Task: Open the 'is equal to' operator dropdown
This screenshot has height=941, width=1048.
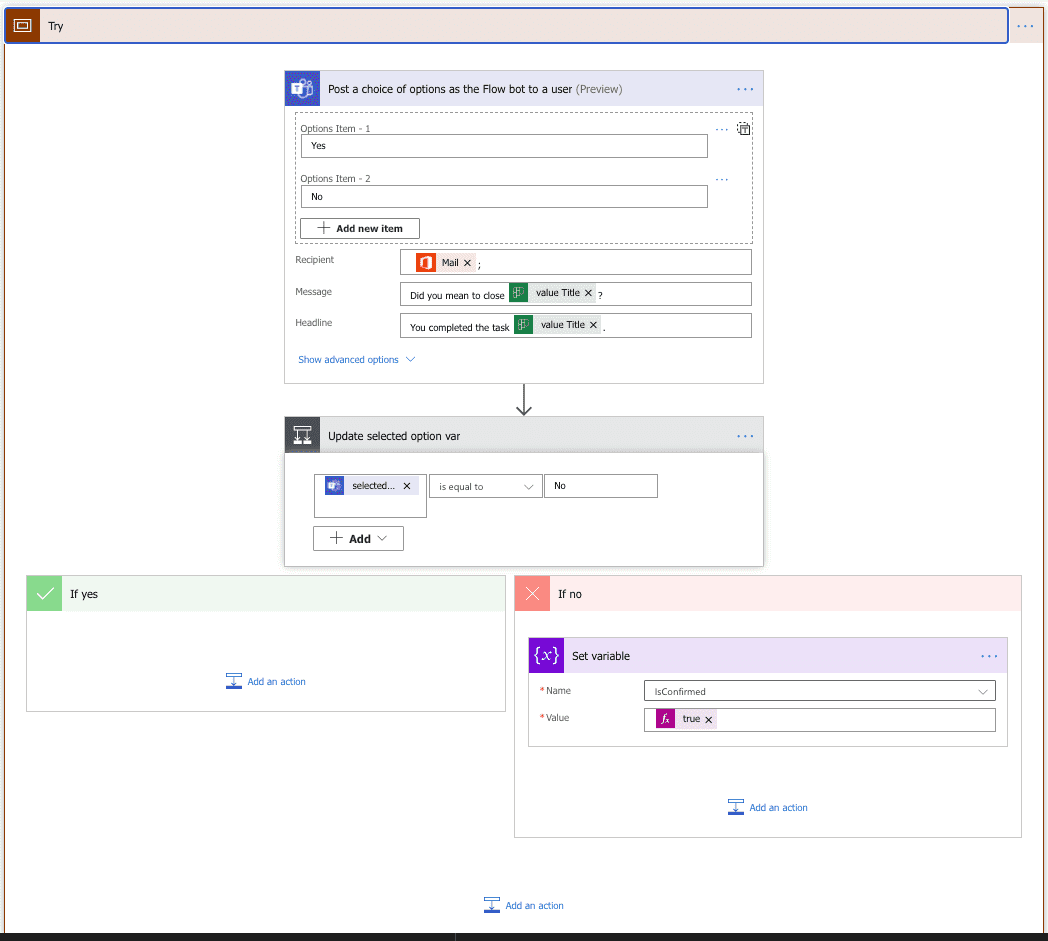Action: click(486, 486)
